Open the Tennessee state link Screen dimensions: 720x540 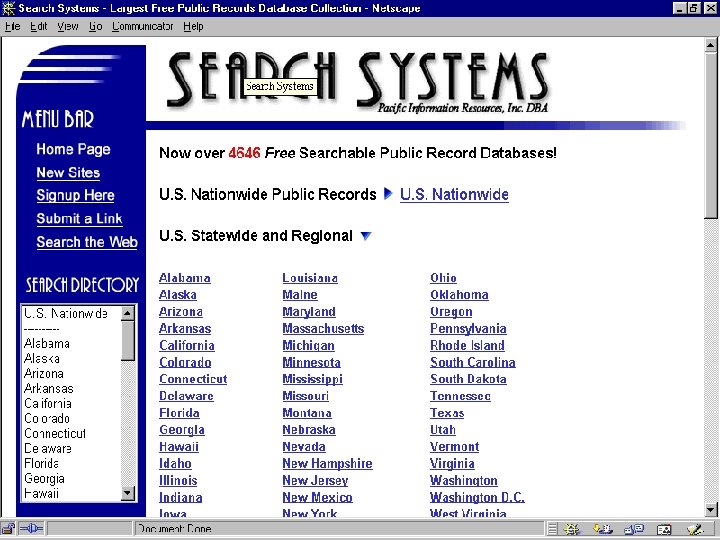click(461, 396)
